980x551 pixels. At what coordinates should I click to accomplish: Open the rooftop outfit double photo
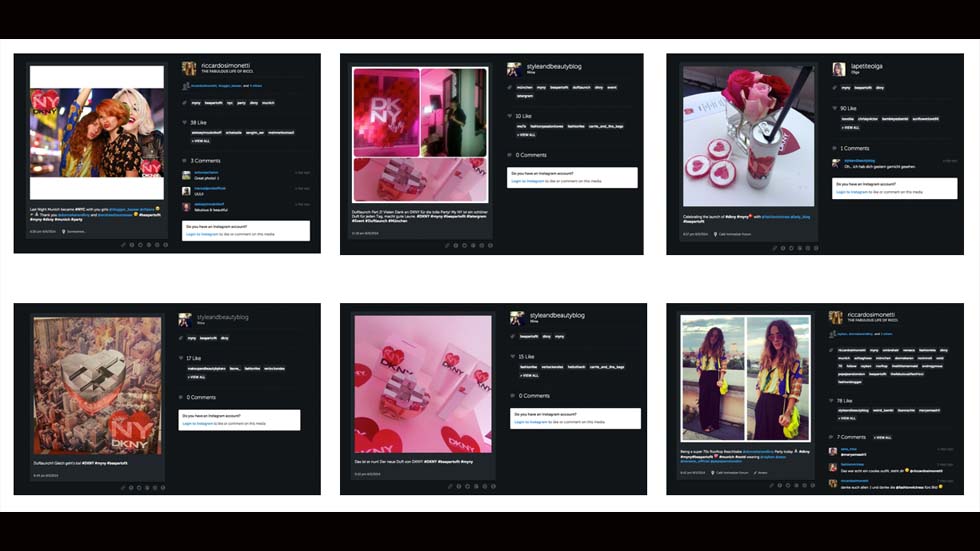click(746, 378)
